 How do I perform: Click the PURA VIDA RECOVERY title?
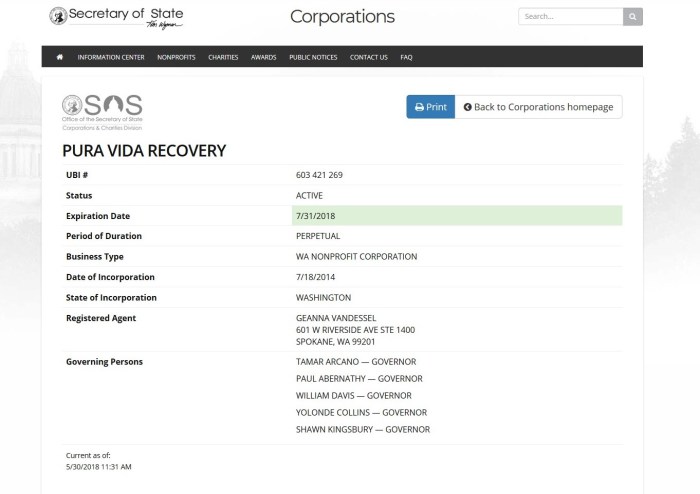click(144, 151)
